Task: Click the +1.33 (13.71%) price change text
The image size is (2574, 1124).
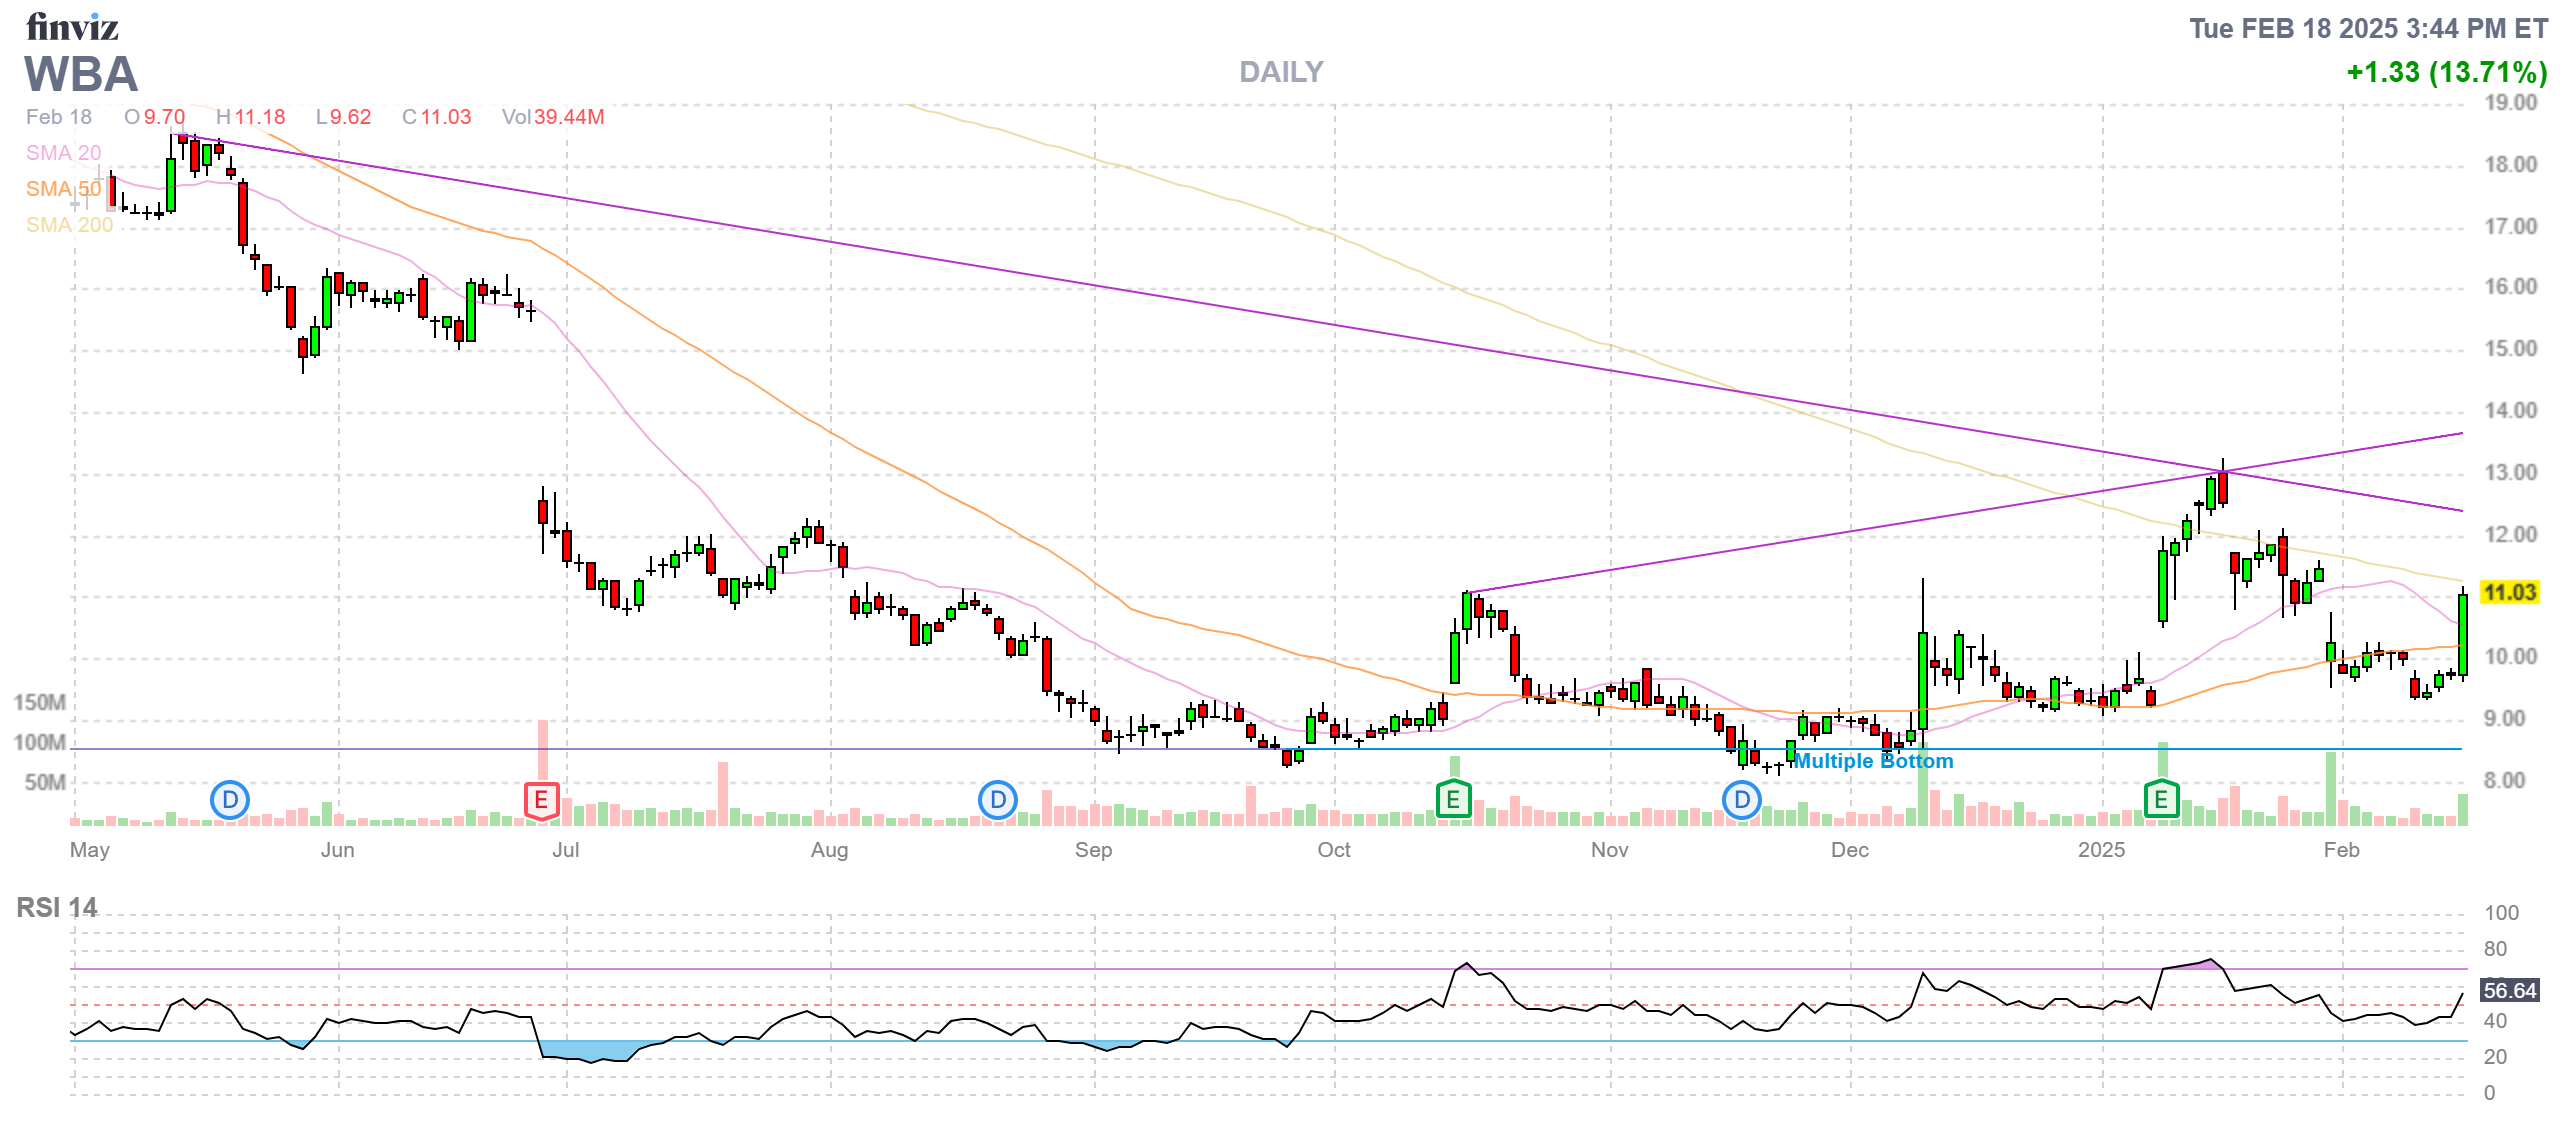Action: 2446,72
